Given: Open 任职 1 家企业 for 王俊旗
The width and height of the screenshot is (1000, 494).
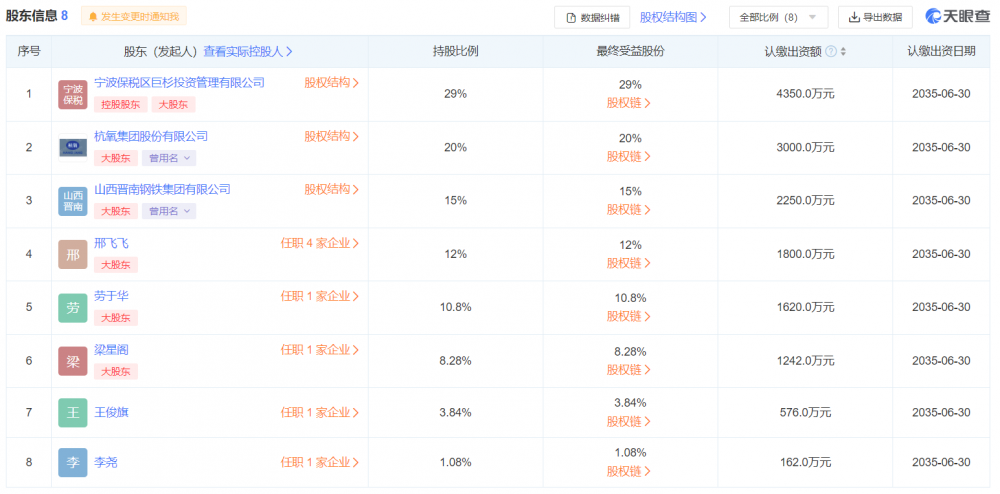Looking at the screenshot, I should coord(320,412).
